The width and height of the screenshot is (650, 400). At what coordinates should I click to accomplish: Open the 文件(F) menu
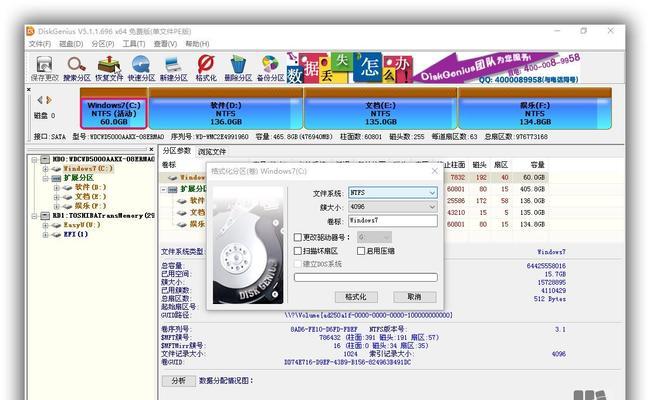point(39,44)
